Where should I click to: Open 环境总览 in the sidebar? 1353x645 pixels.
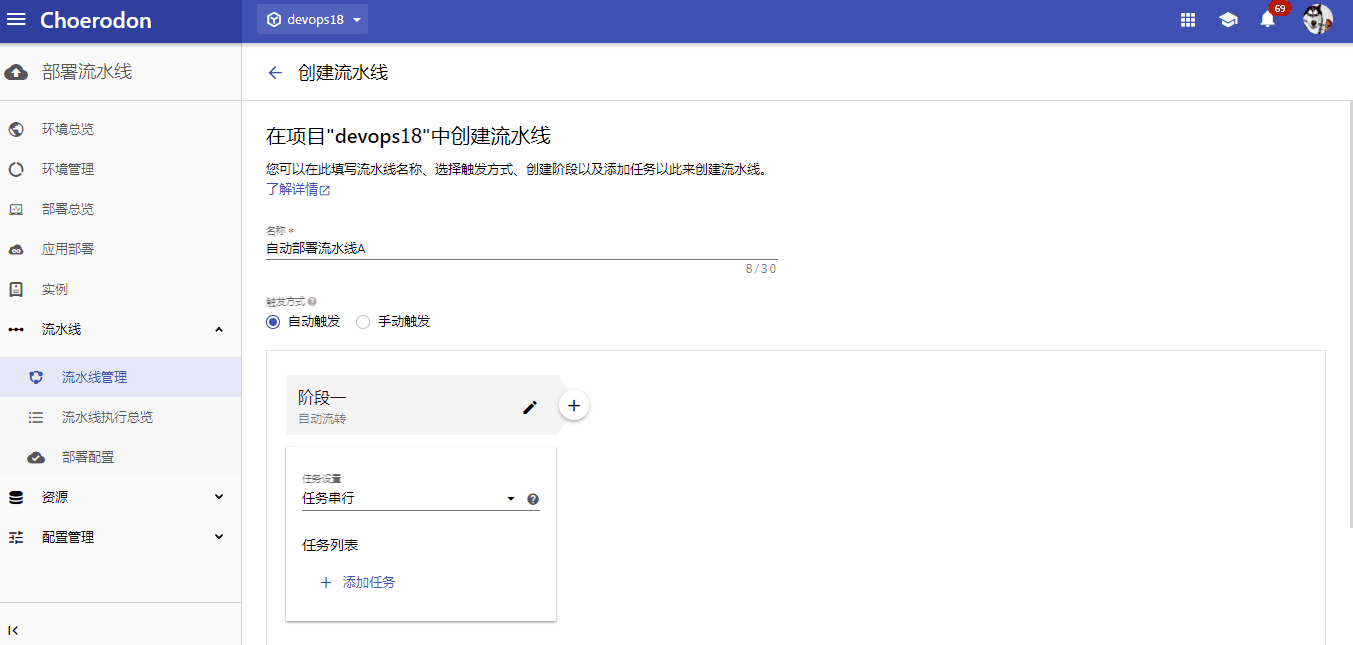[x=120, y=129]
